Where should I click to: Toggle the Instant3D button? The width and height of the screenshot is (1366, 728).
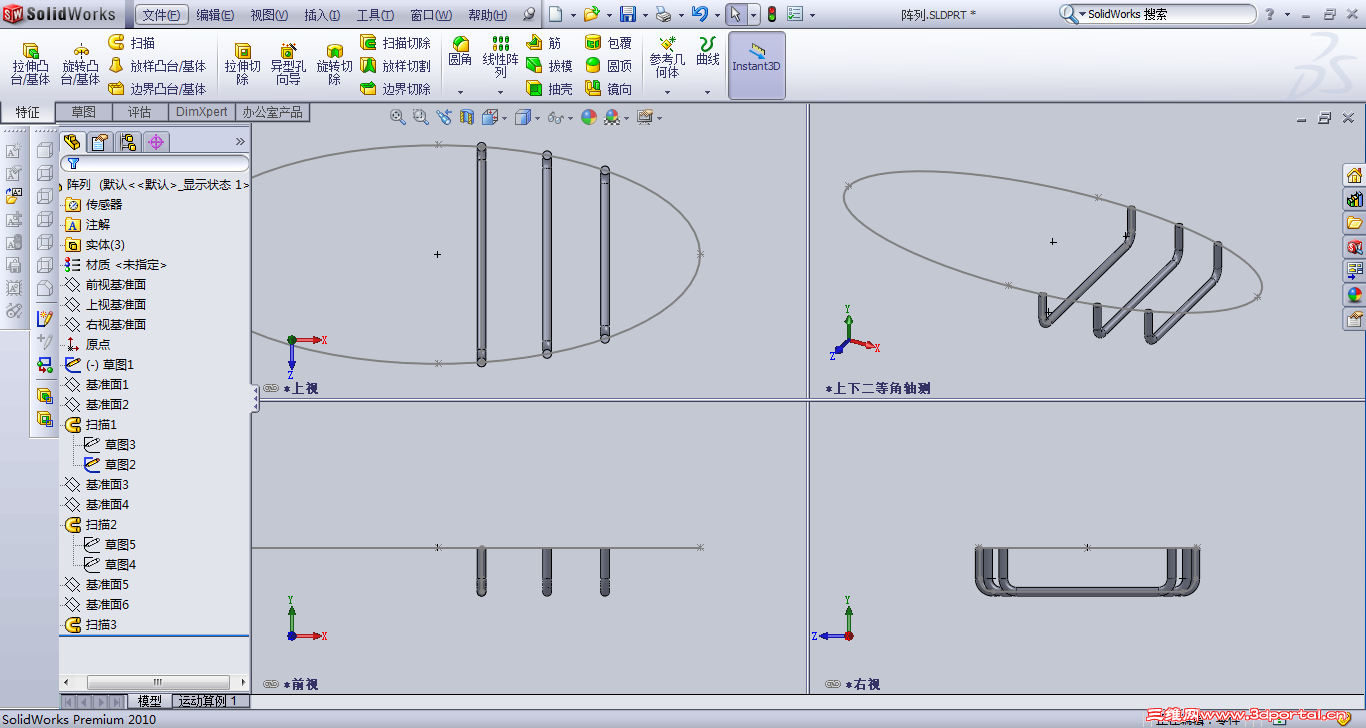pos(757,65)
